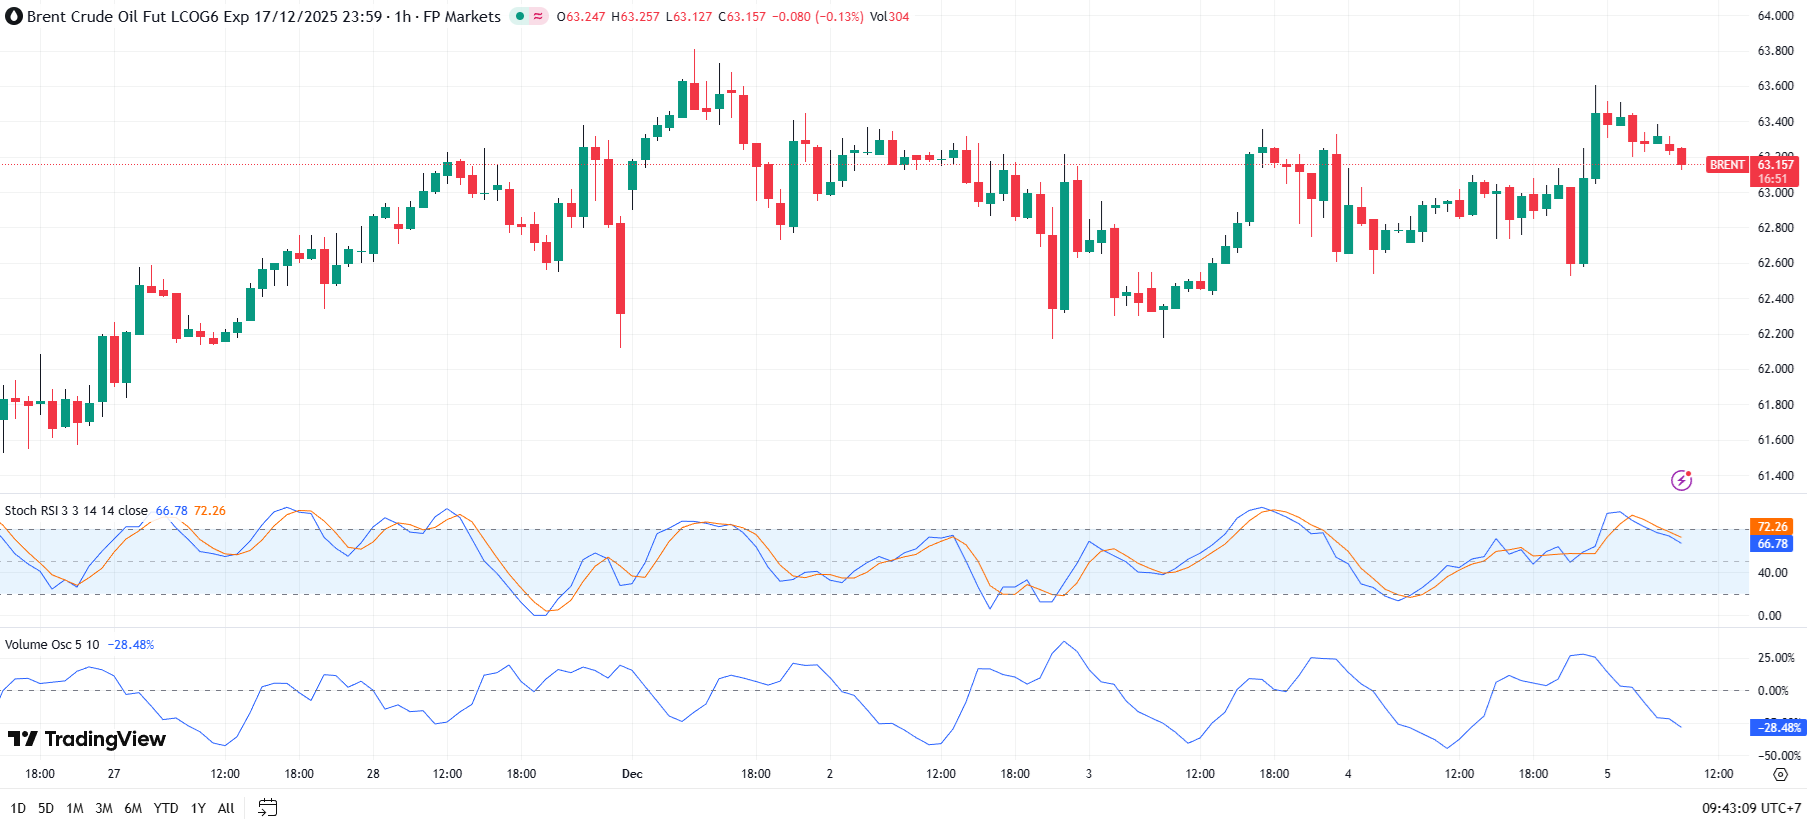The image size is (1807, 827).
Task: Click the Volume Osc indicator legend title
Action: pyautogui.click(x=52, y=645)
